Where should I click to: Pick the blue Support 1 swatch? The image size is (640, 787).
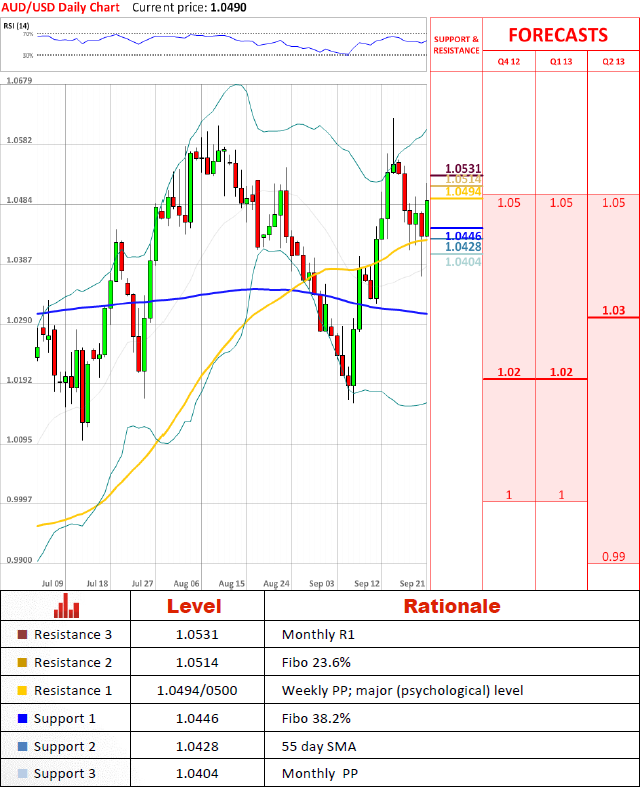coord(23,719)
